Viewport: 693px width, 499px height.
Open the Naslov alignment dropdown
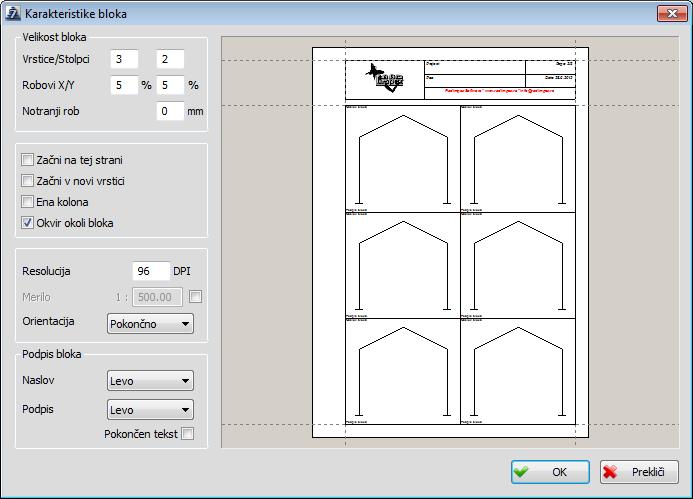(150, 381)
